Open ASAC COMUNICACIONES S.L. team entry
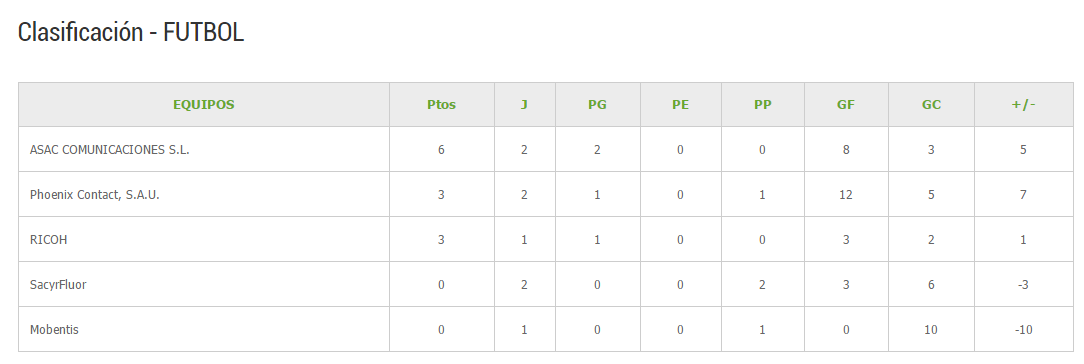This screenshot has height=364, width=1084. 109,150
